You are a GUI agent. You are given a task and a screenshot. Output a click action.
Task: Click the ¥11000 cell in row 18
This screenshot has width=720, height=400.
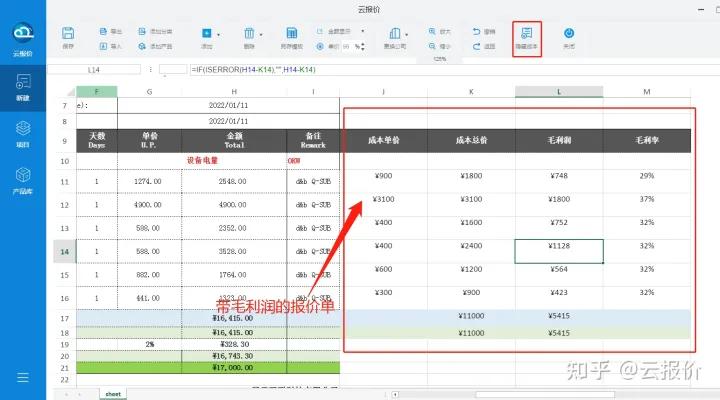point(471,333)
